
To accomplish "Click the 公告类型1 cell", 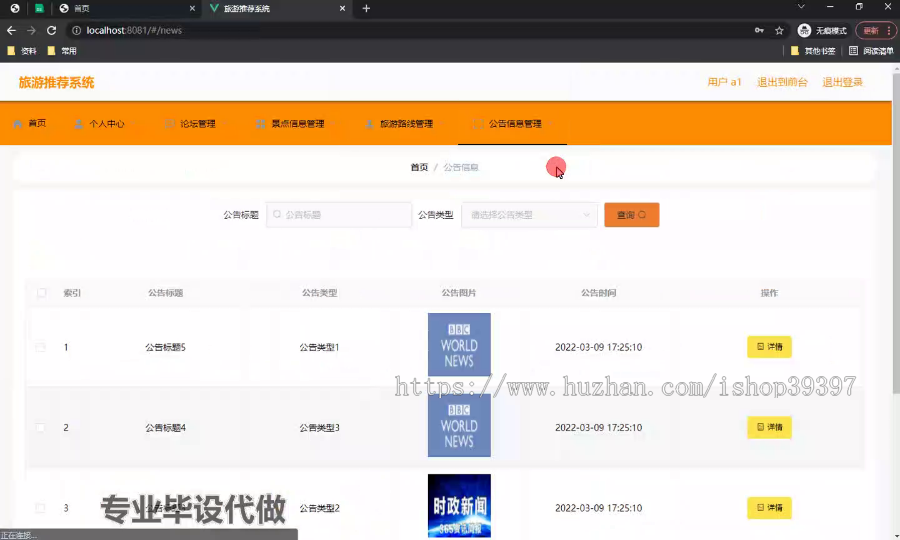I will click(x=319, y=347).
